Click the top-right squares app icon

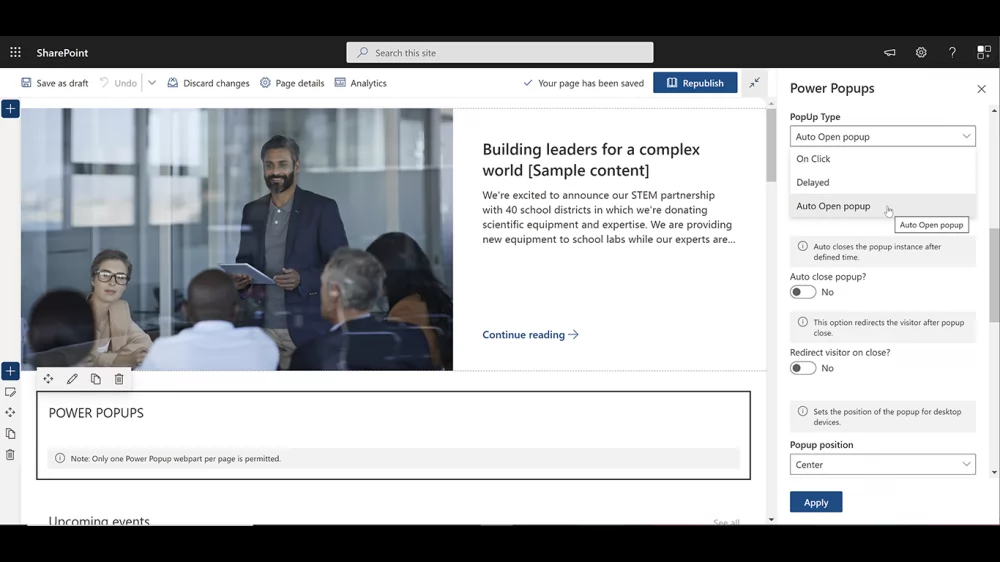point(983,52)
